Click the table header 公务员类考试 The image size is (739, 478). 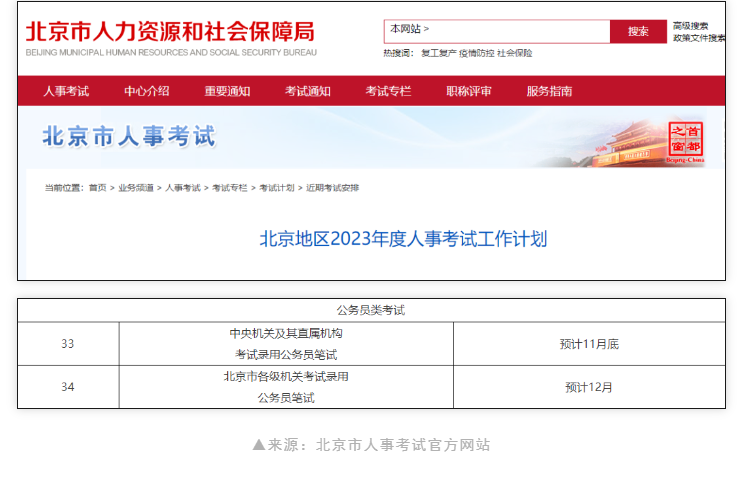pos(371,310)
